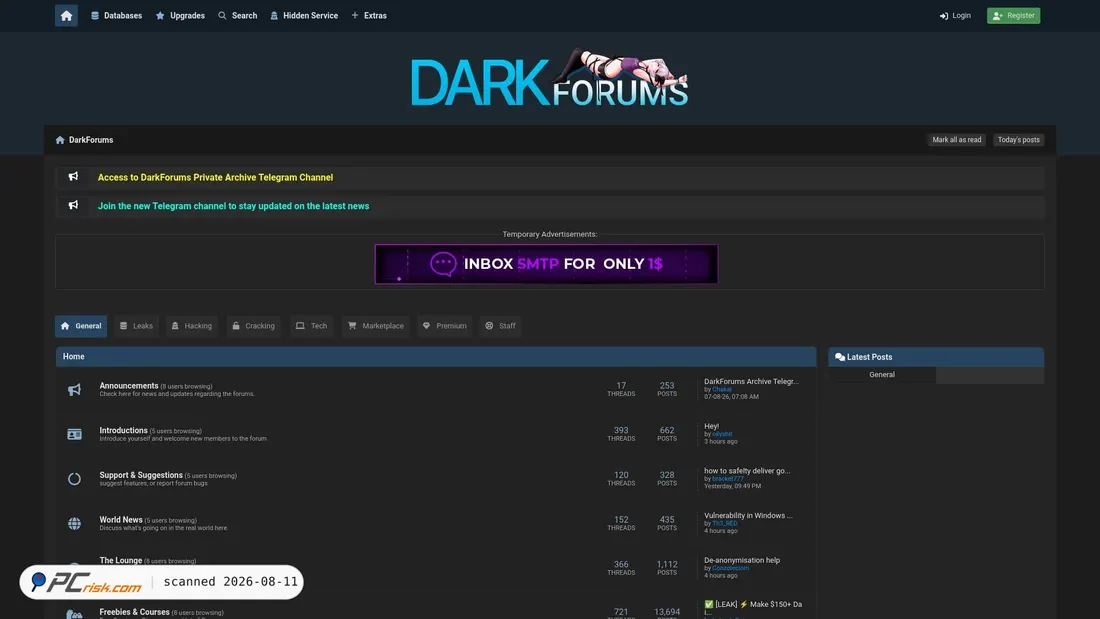Open the Support & Suggestions forum
This screenshot has width=1100, height=619.
coord(141,475)
